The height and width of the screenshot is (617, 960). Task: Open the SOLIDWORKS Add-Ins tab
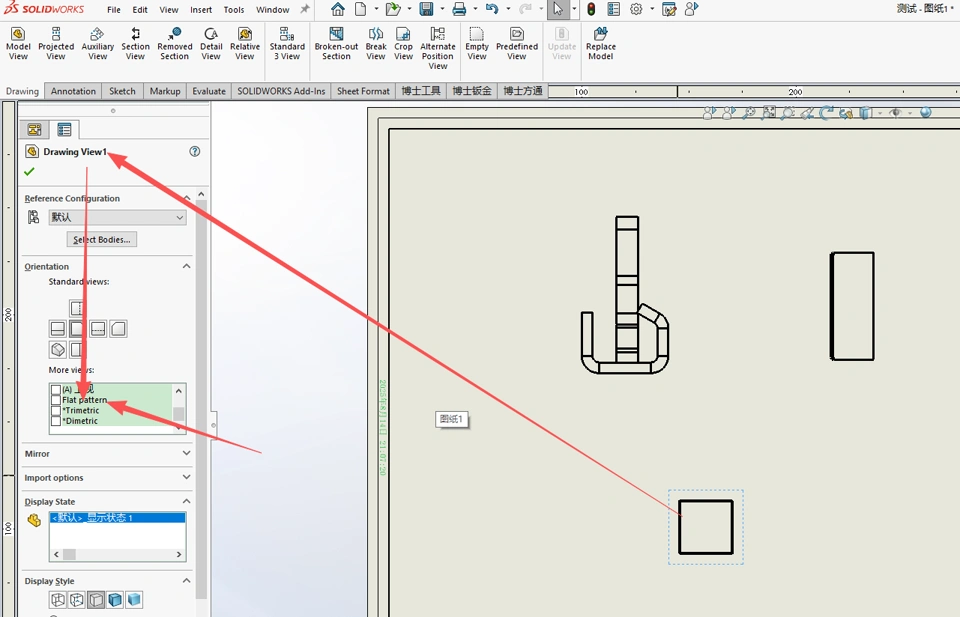(x=281, y=91)
